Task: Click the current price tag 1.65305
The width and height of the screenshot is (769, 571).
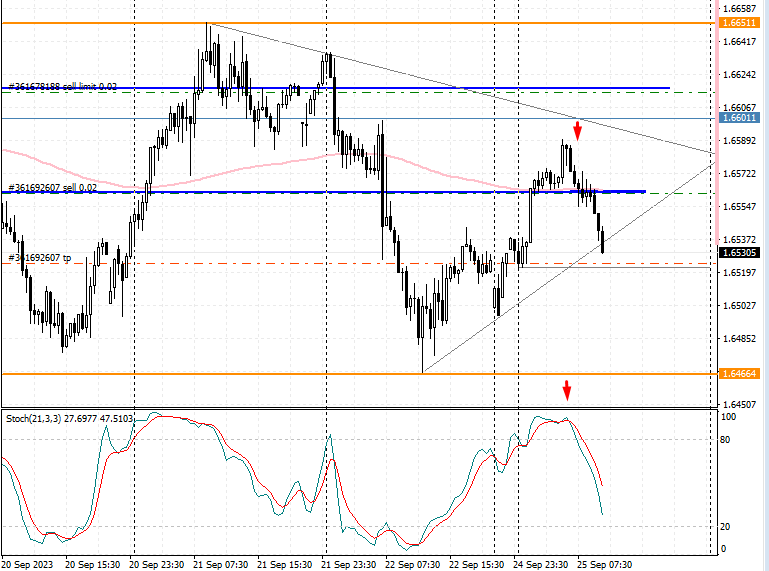Action: click(x=739, y=253)
